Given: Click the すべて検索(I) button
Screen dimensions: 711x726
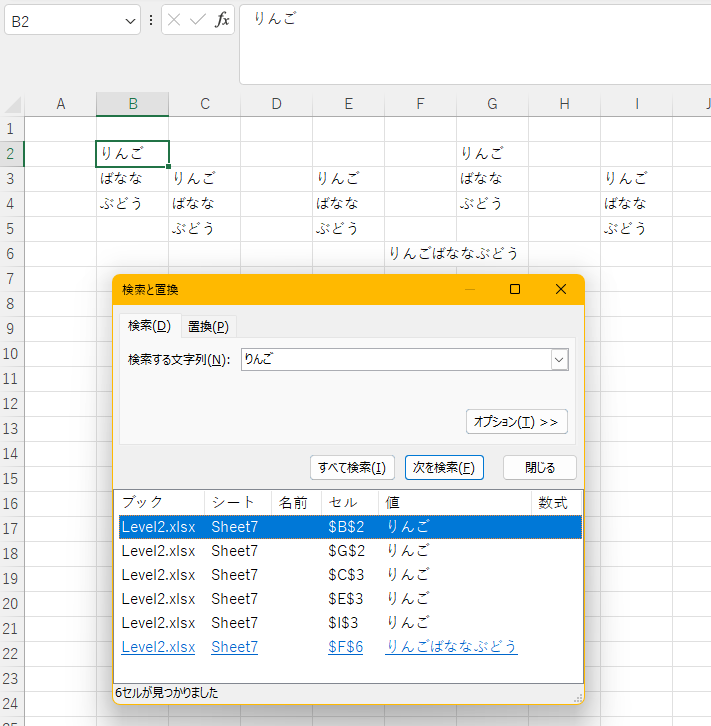Looking at the screenshot, I should coord(352,468).
